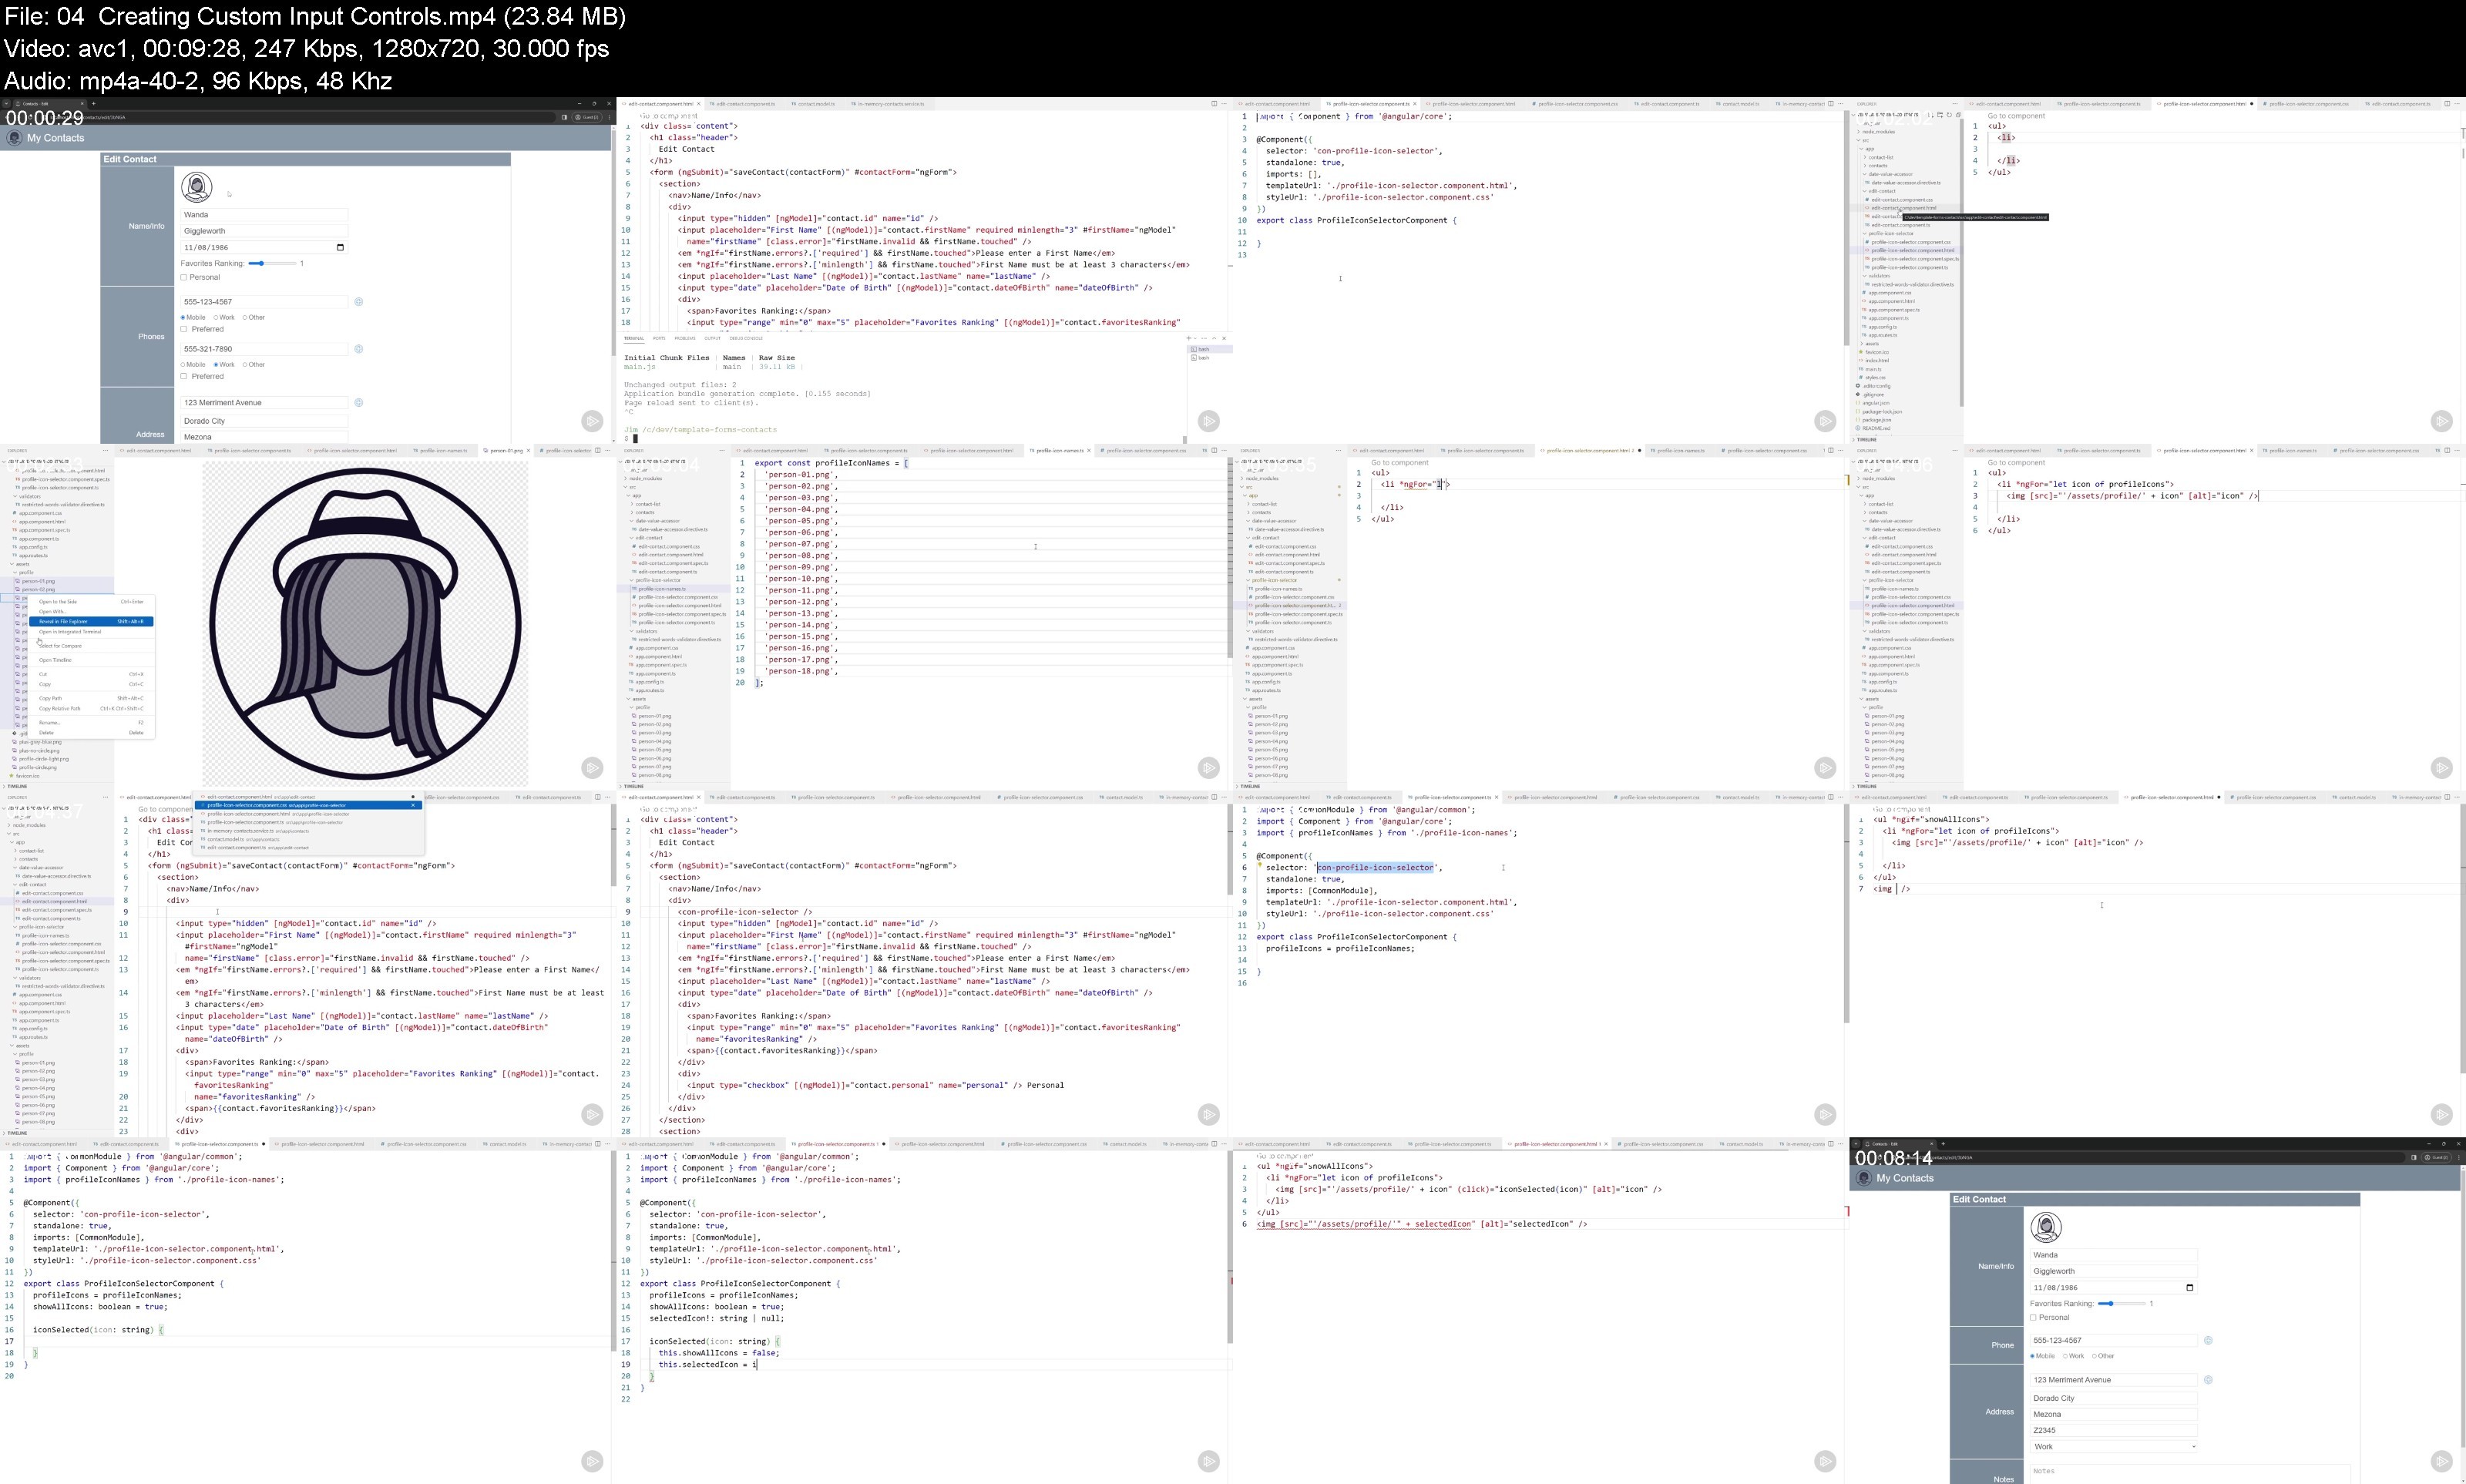The height and width of the screenshot is (1484, 2466).
Task: Choose Reveal in File Explorer entry
Action: [x=91, y=621]
